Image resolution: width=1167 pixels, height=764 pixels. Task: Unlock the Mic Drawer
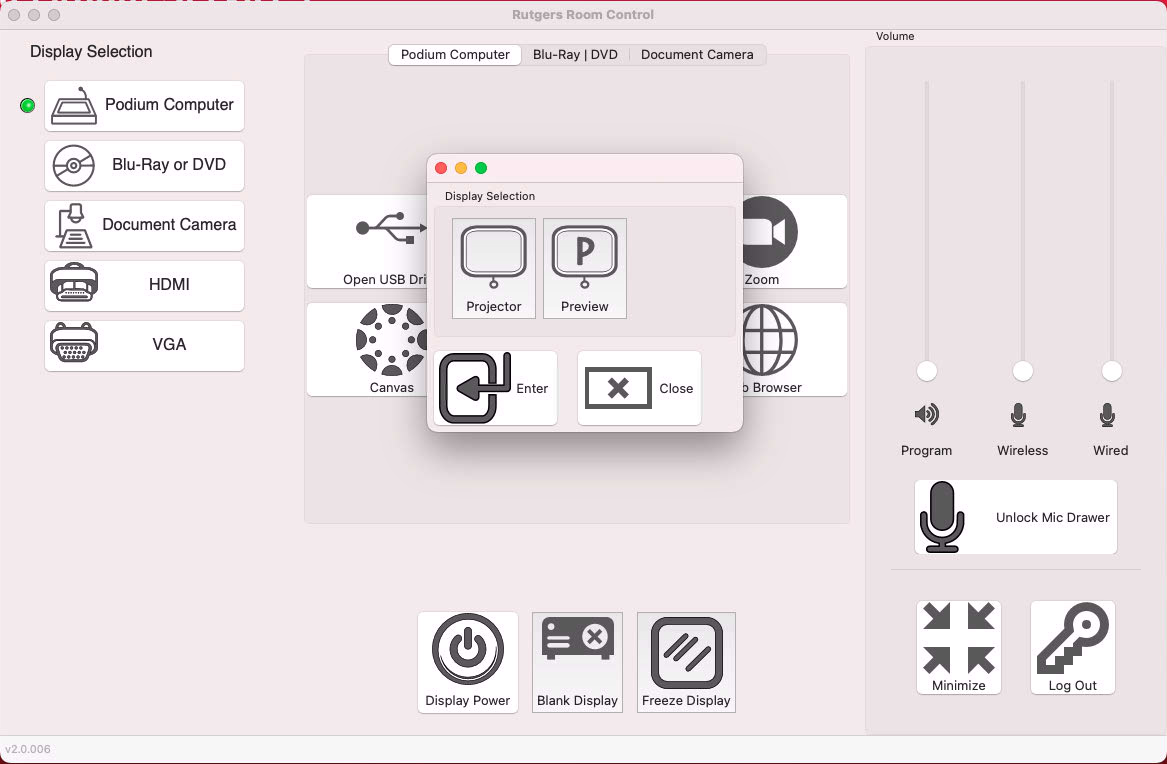1014,517
